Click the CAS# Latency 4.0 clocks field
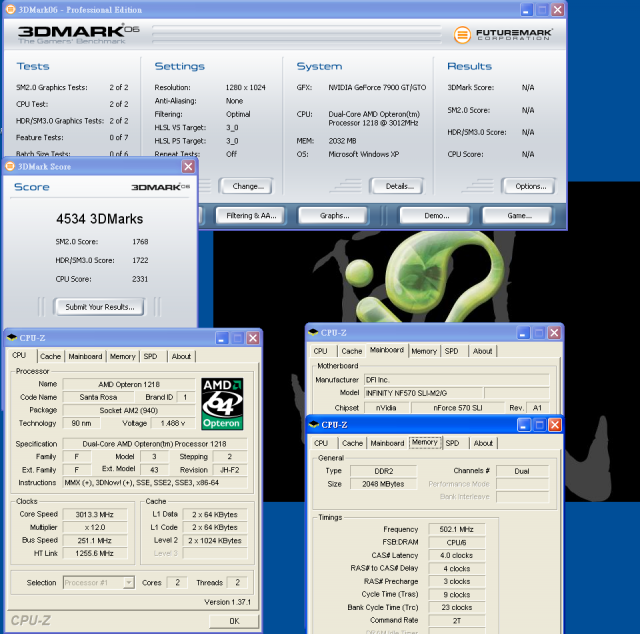640x634 pixels. coord(456,556)
